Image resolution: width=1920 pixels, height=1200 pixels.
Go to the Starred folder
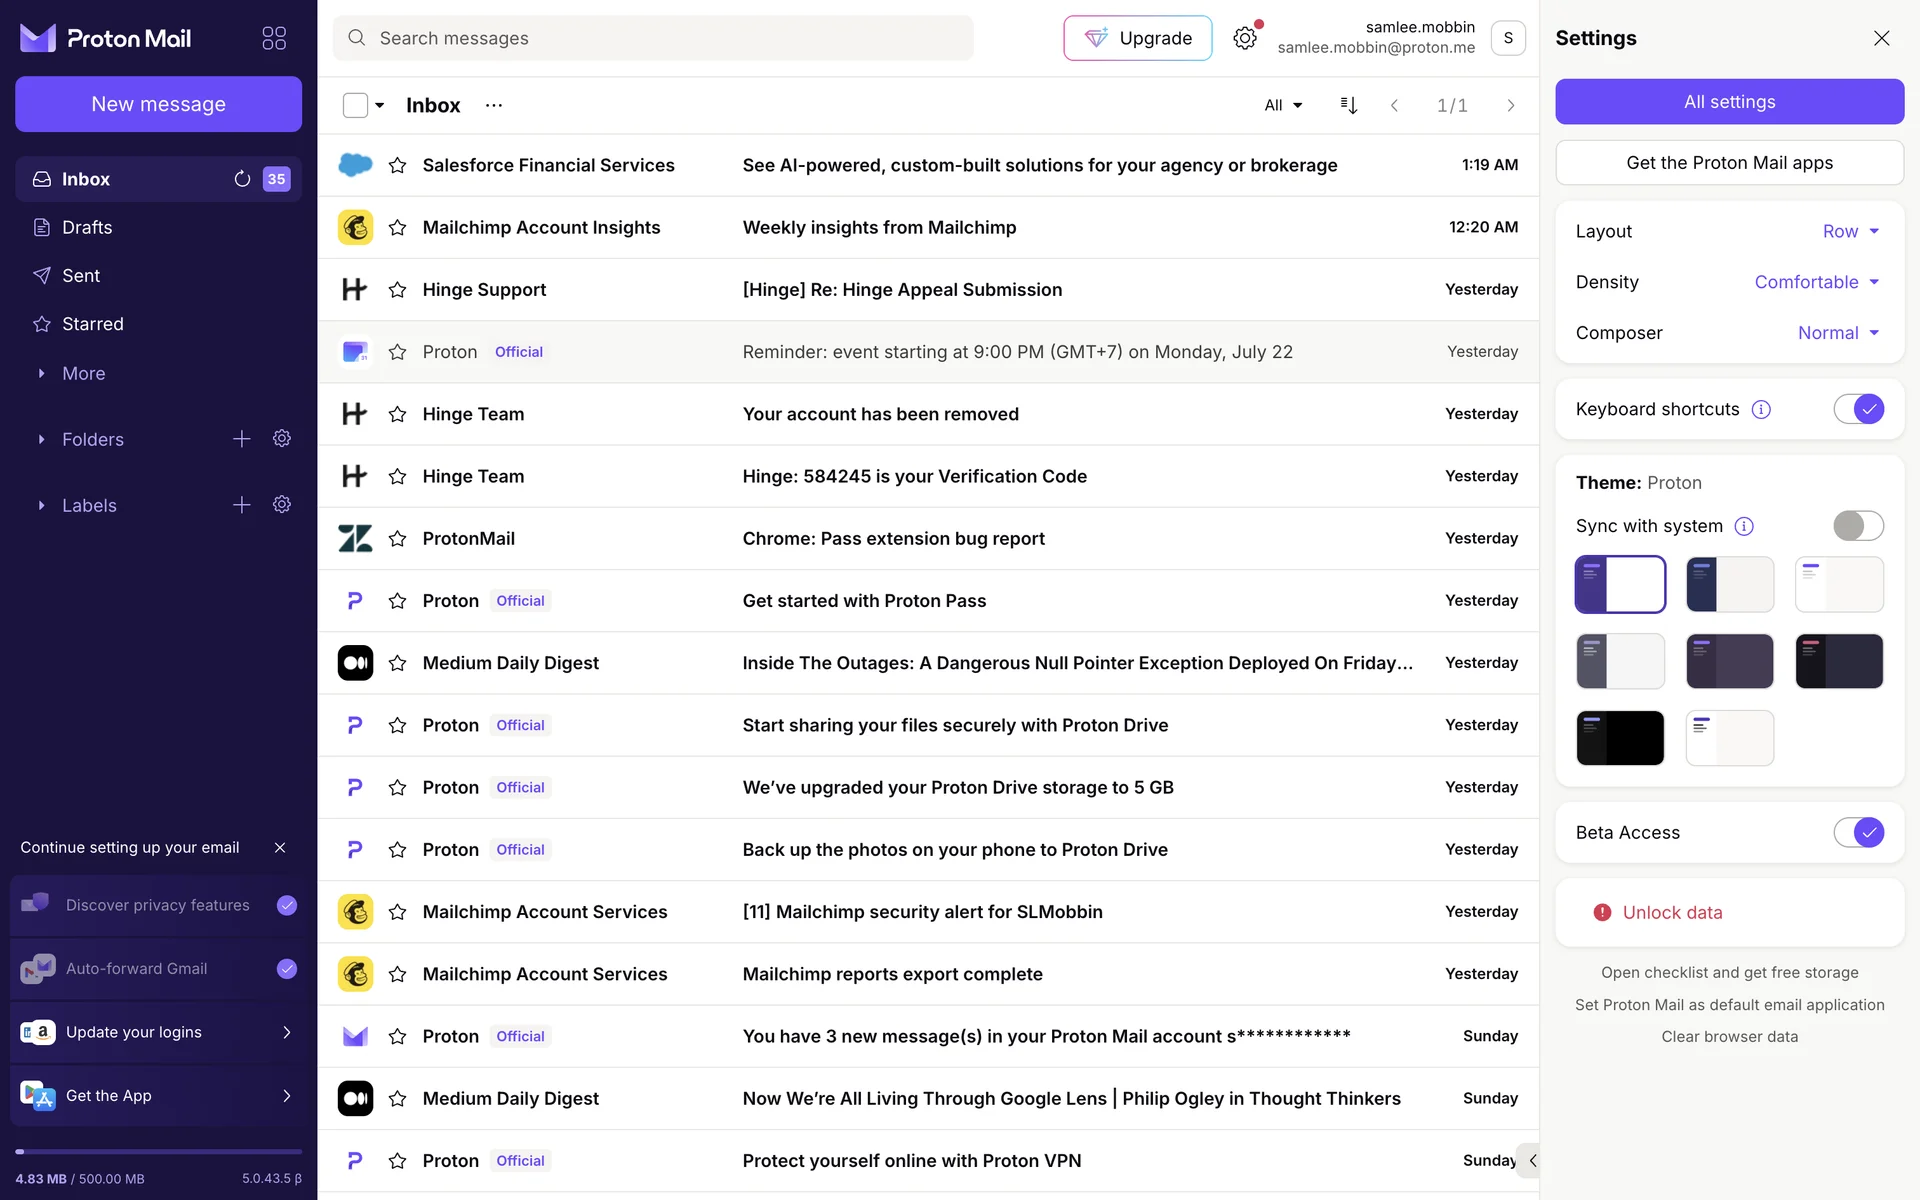click(x=92, y=324)
